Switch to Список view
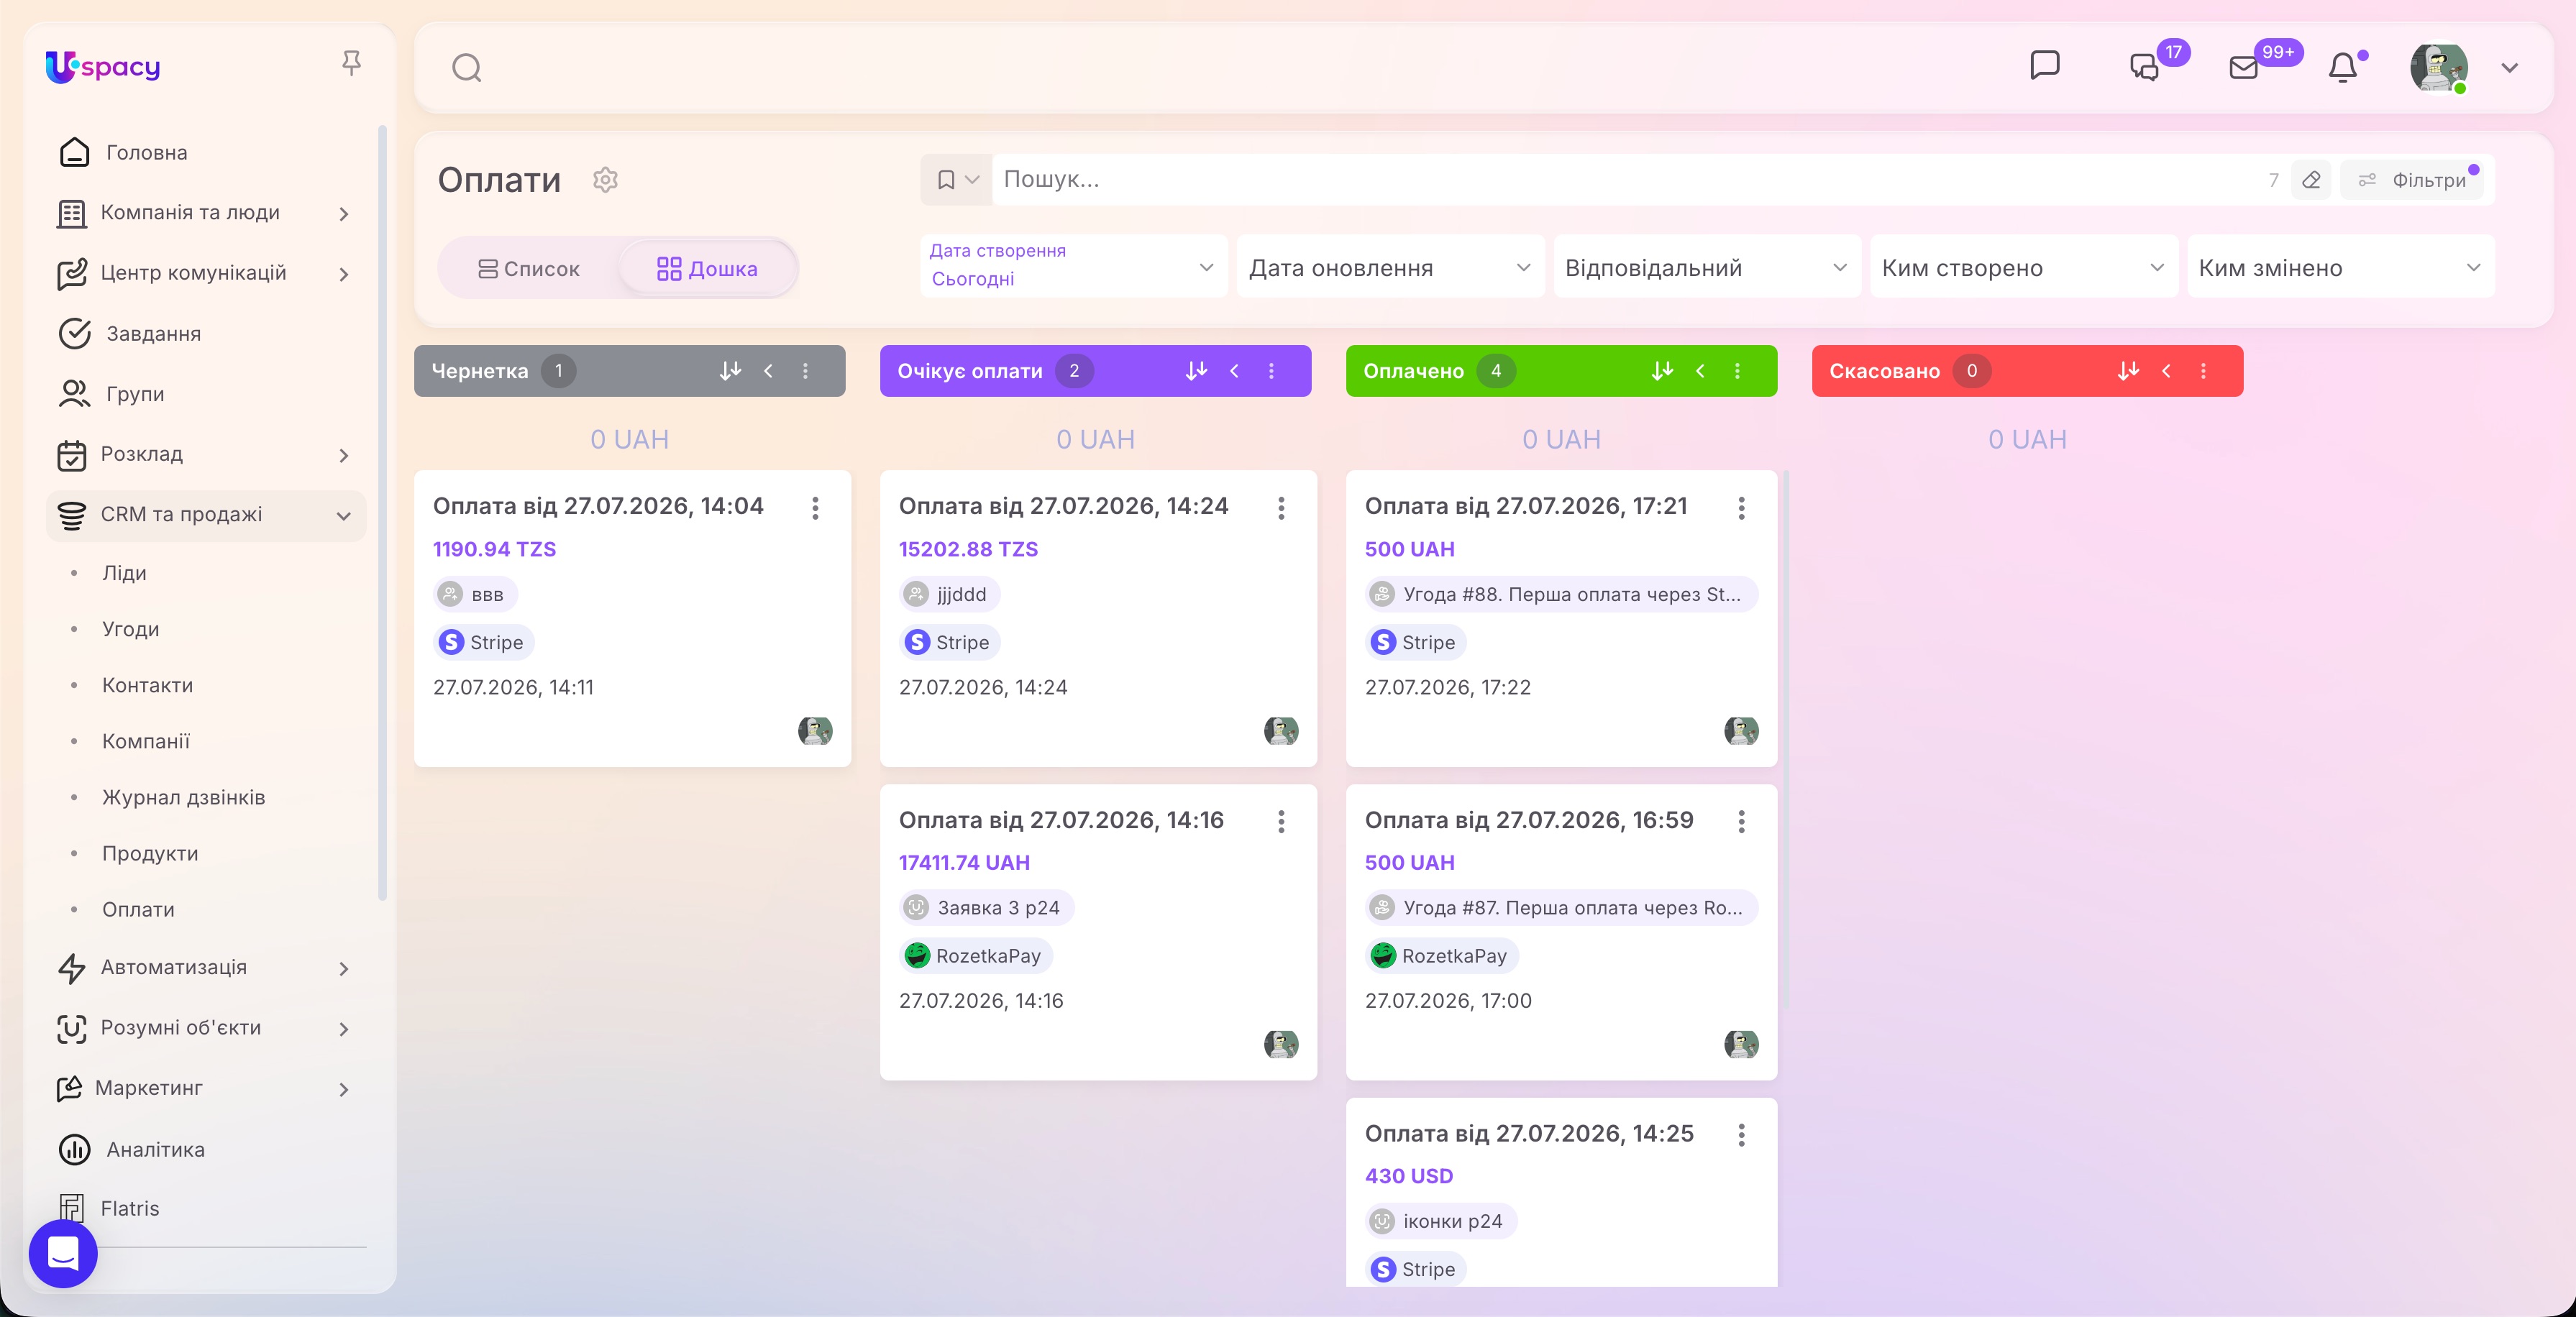 (528, 269)
